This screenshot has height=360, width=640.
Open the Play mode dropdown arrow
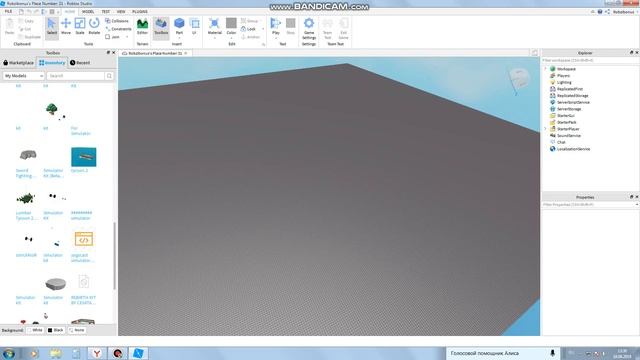click(276, 38)
